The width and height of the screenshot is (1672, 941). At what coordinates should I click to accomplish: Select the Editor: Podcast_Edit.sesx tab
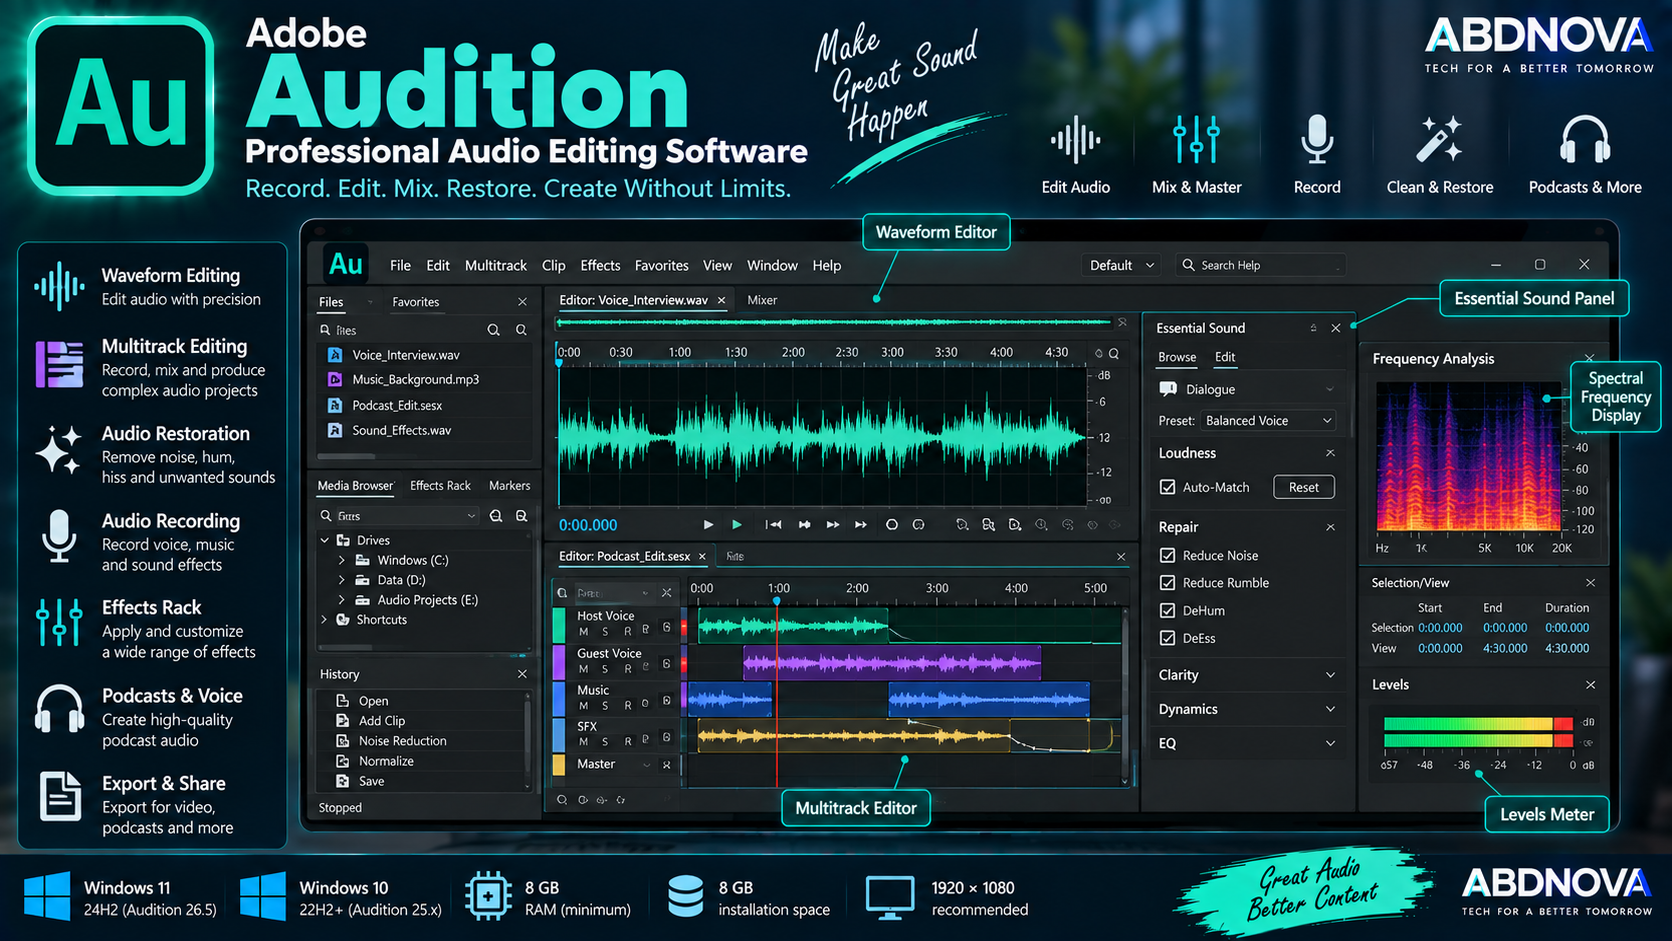(x=624, y=556)
